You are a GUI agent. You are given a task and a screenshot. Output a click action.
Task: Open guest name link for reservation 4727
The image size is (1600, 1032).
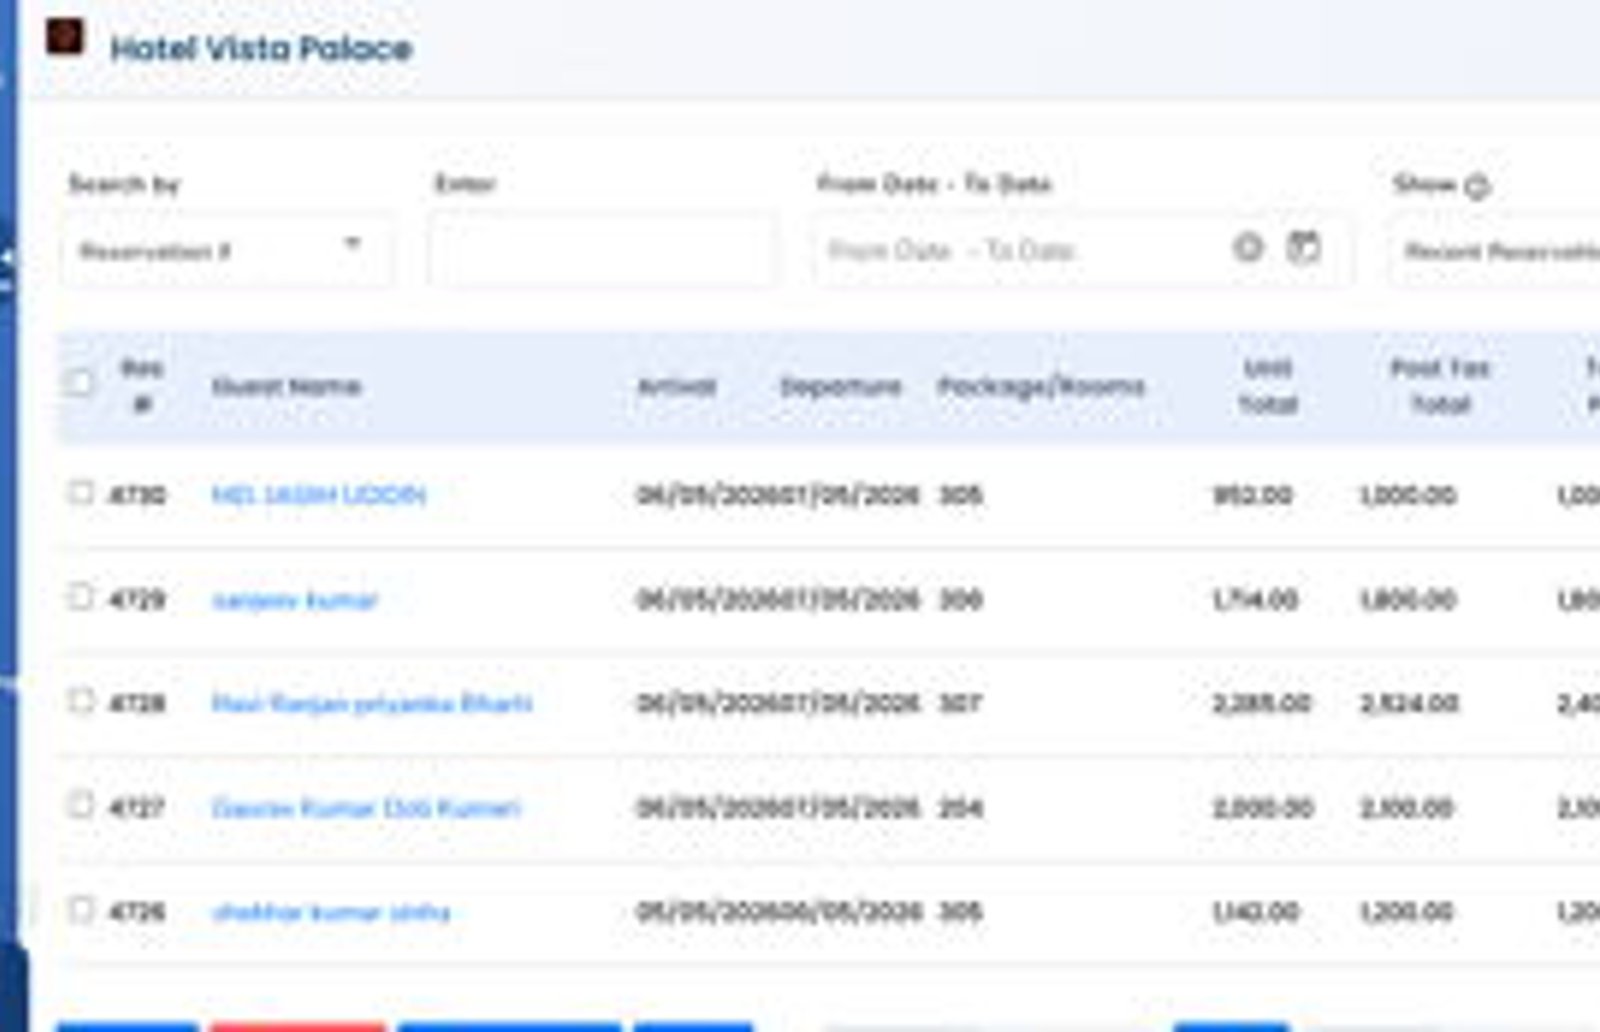coord(366,808)
